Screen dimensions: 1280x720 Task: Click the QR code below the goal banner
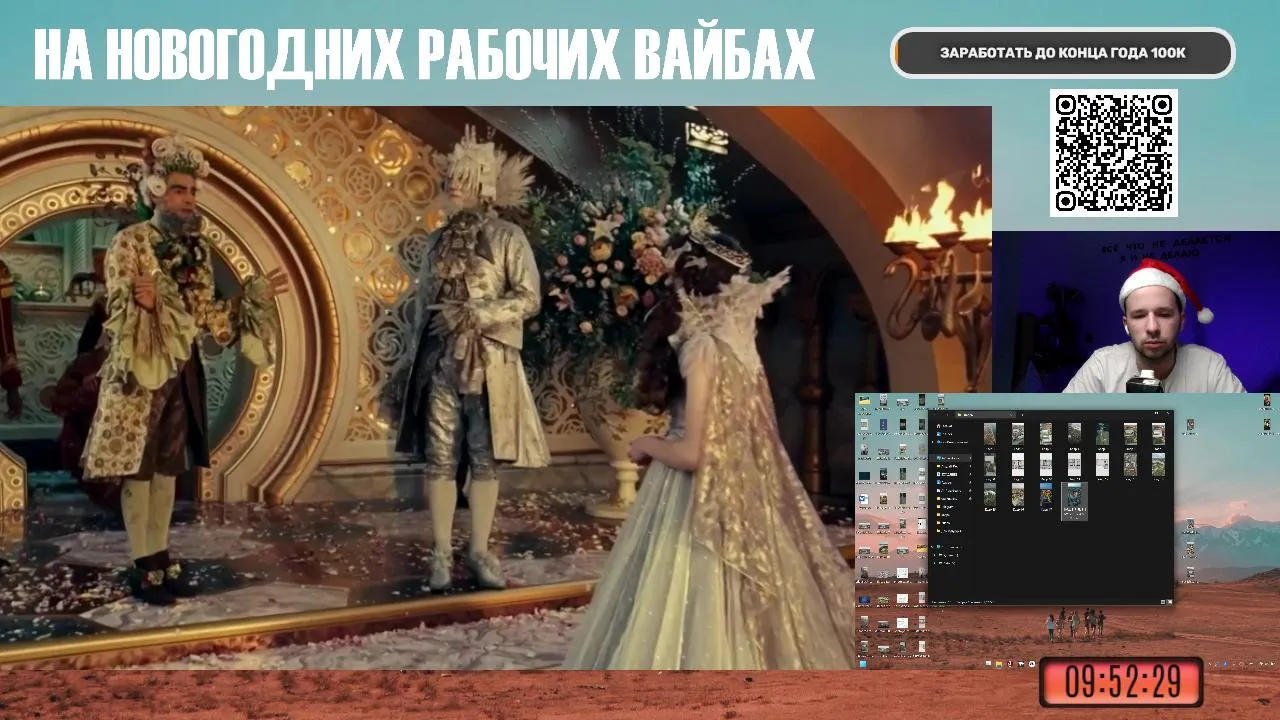click(1114, 153)
